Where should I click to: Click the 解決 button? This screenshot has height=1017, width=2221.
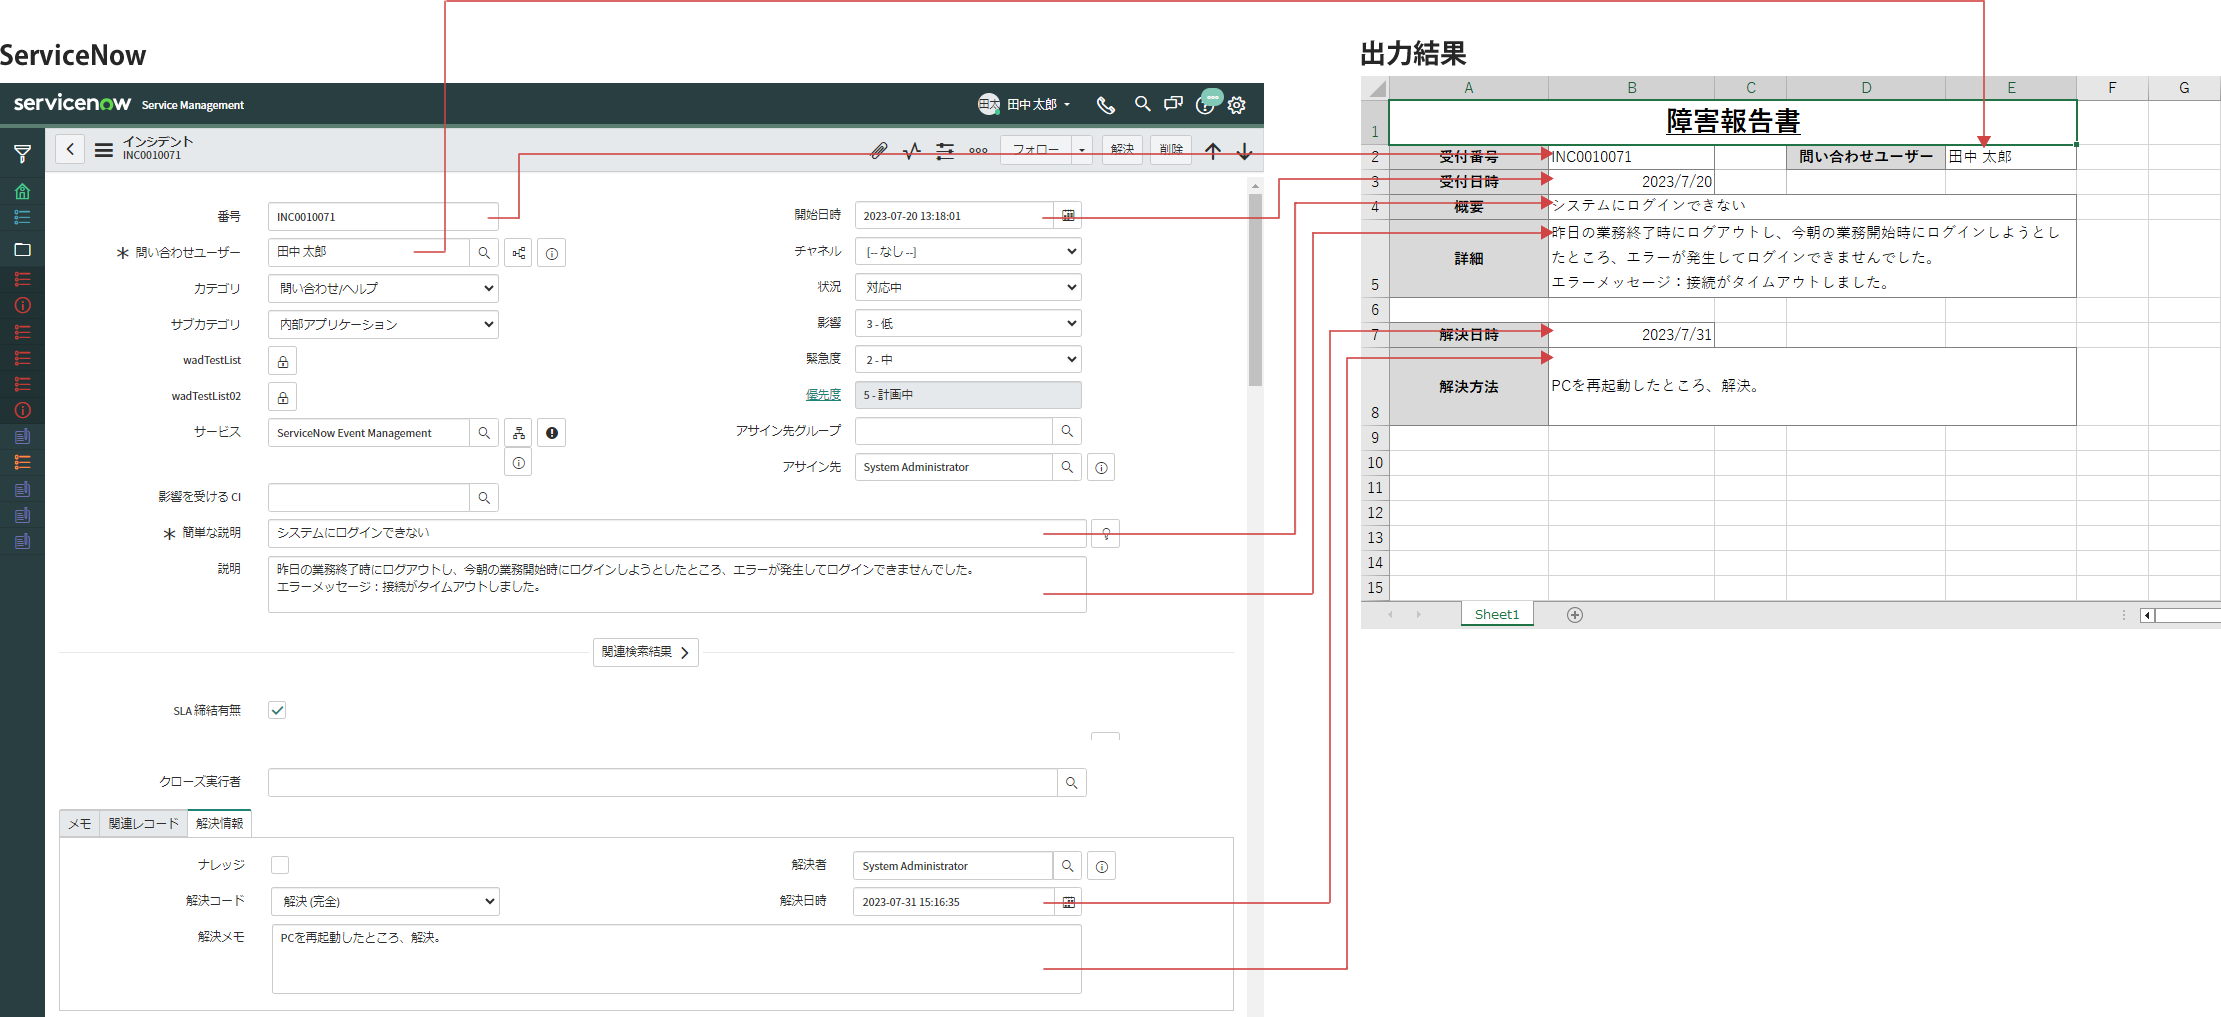(1123, 150)
